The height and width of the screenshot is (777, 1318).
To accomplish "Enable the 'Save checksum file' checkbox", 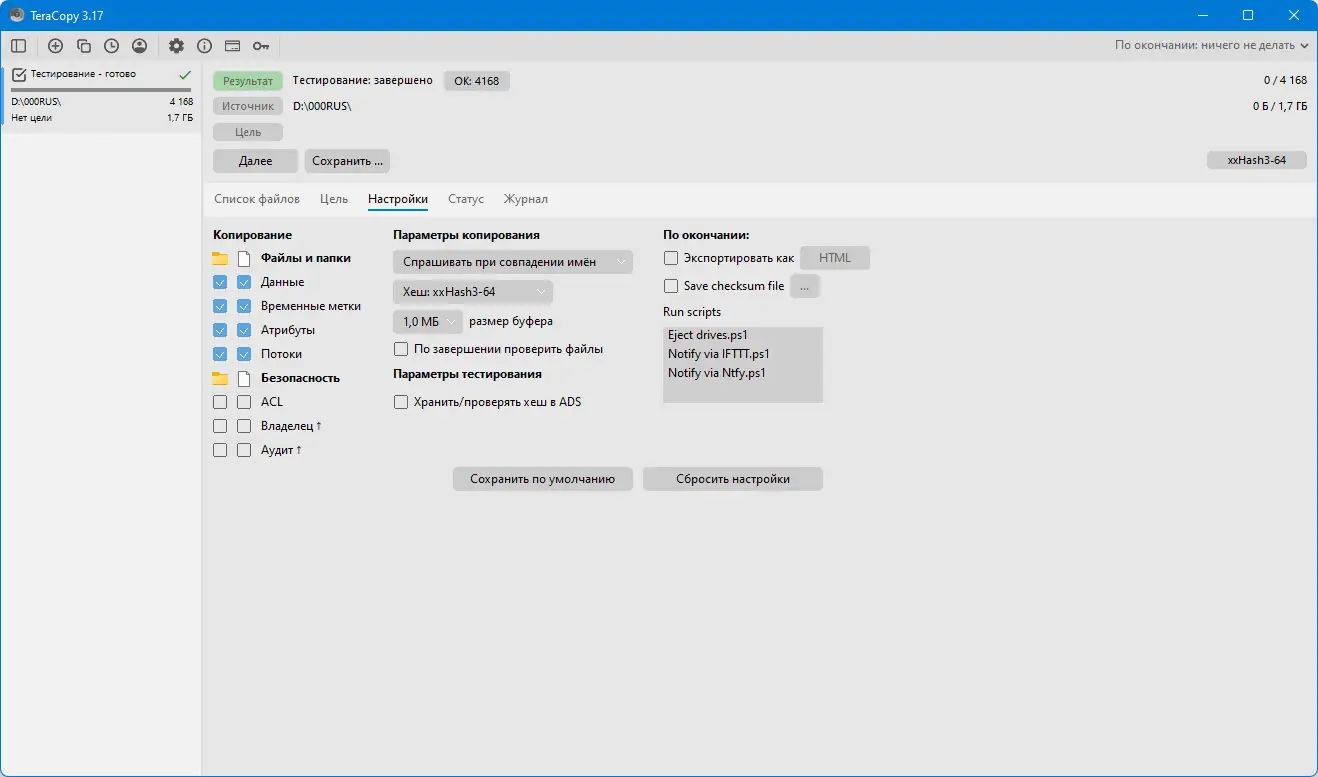I will (x=671, y=286).
